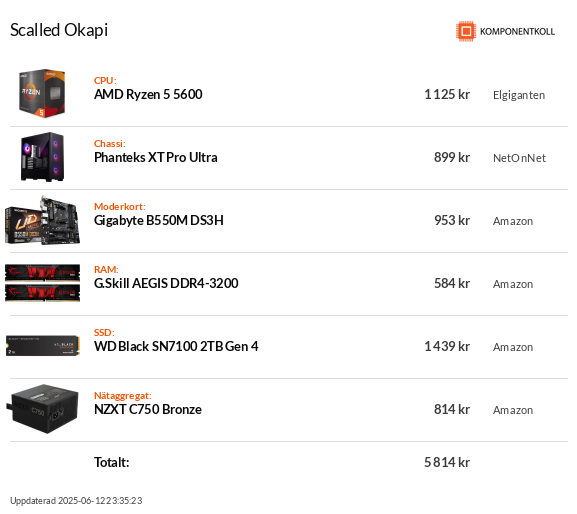
Task: Click the KOMPONENTKOLL brand text
Action: click(517, 32)
